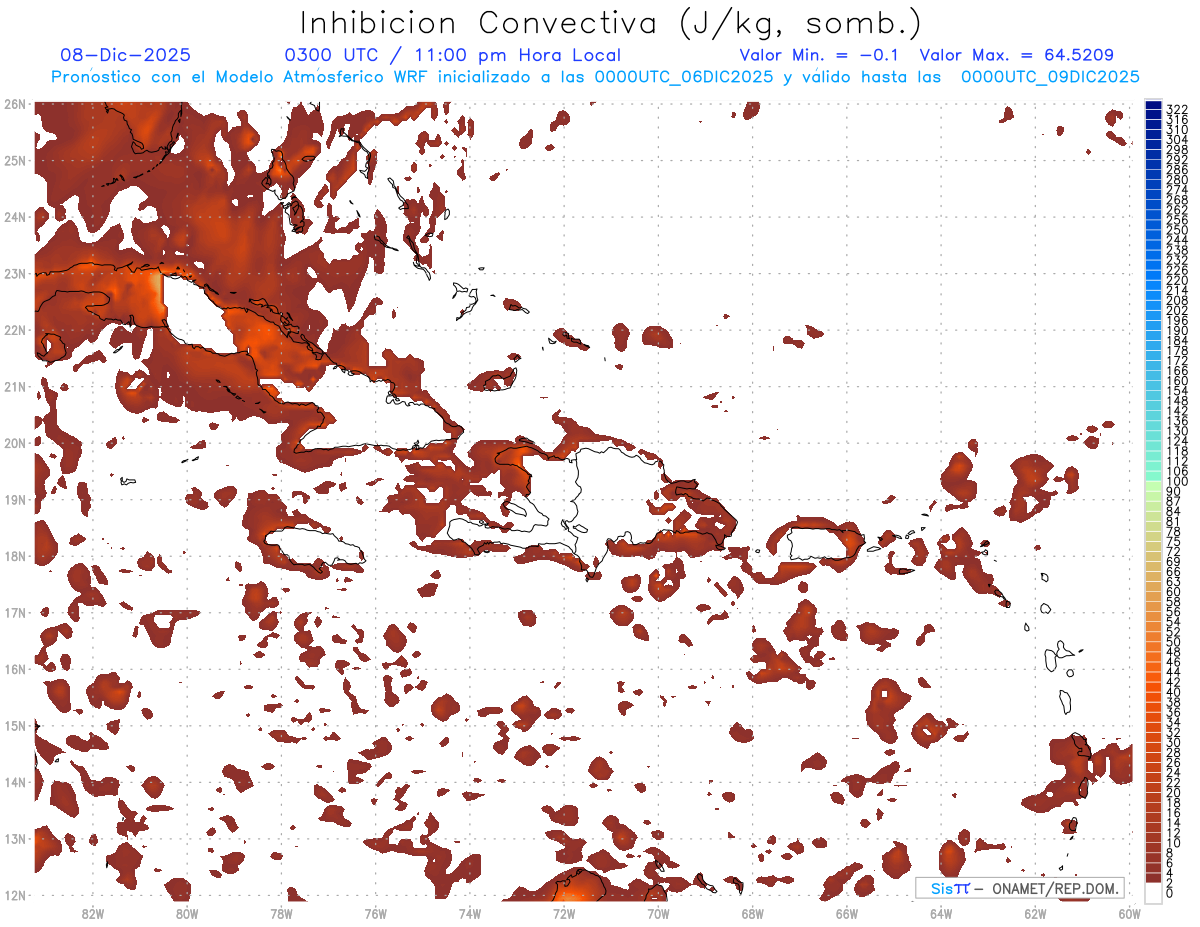Viewport: 1200px width, 927px height.
Task: Click the 64W longitude label
Action: (941, 913)
